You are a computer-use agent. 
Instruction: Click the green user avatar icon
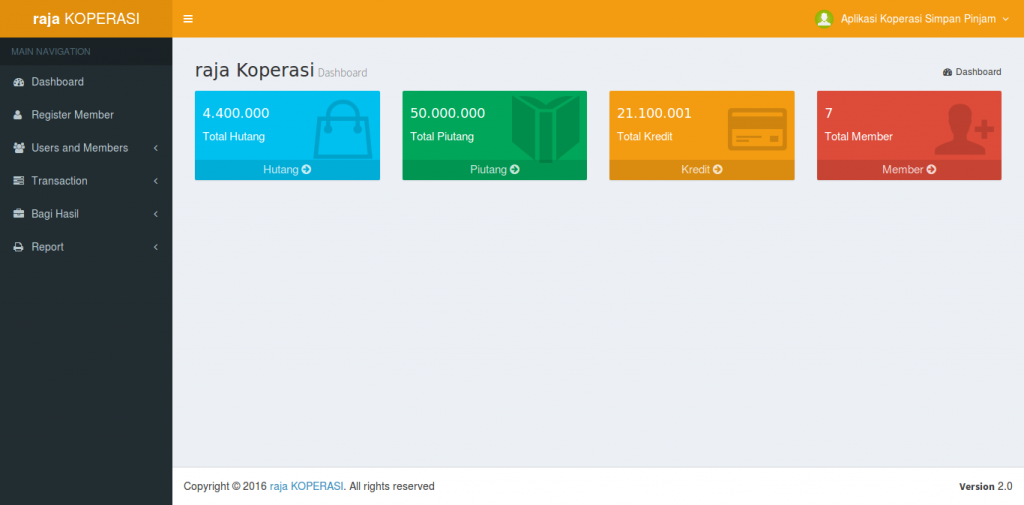824,19
